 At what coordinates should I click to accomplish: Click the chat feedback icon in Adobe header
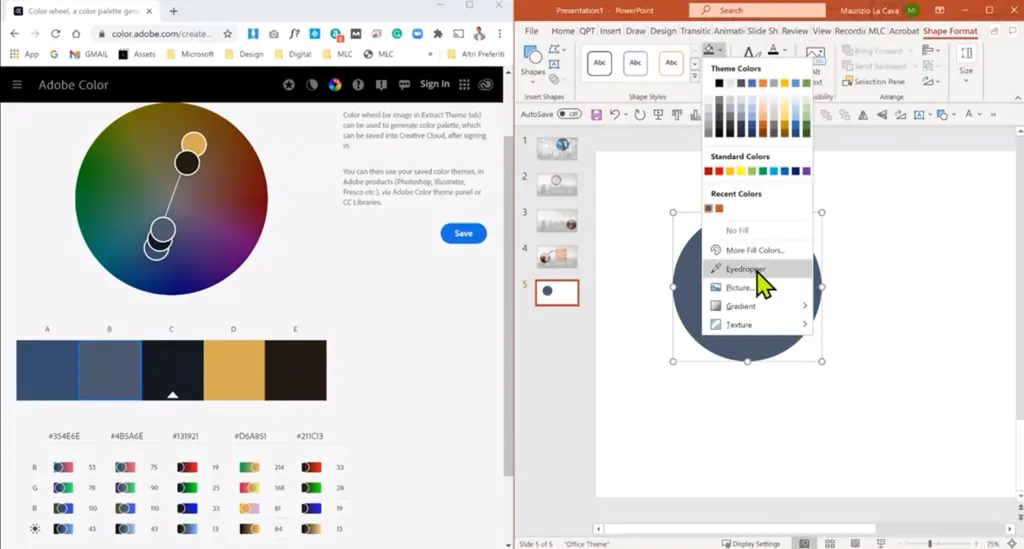[x=404, y=85]
